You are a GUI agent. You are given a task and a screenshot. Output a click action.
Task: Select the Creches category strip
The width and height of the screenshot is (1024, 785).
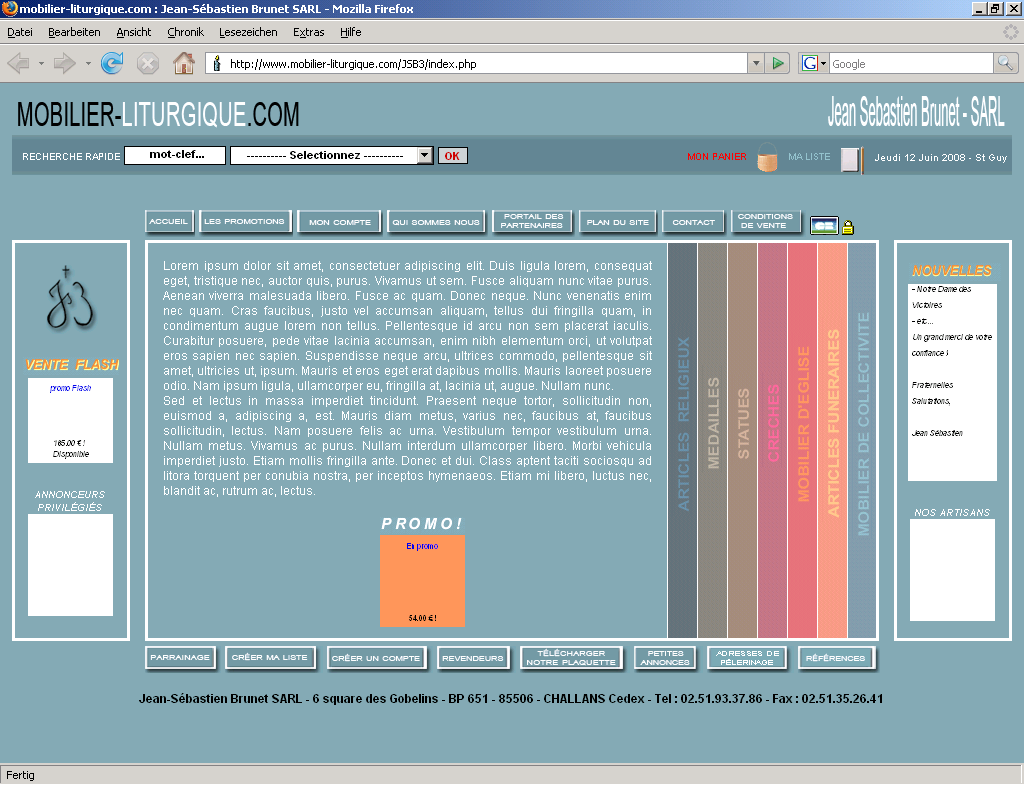(773, 440)
